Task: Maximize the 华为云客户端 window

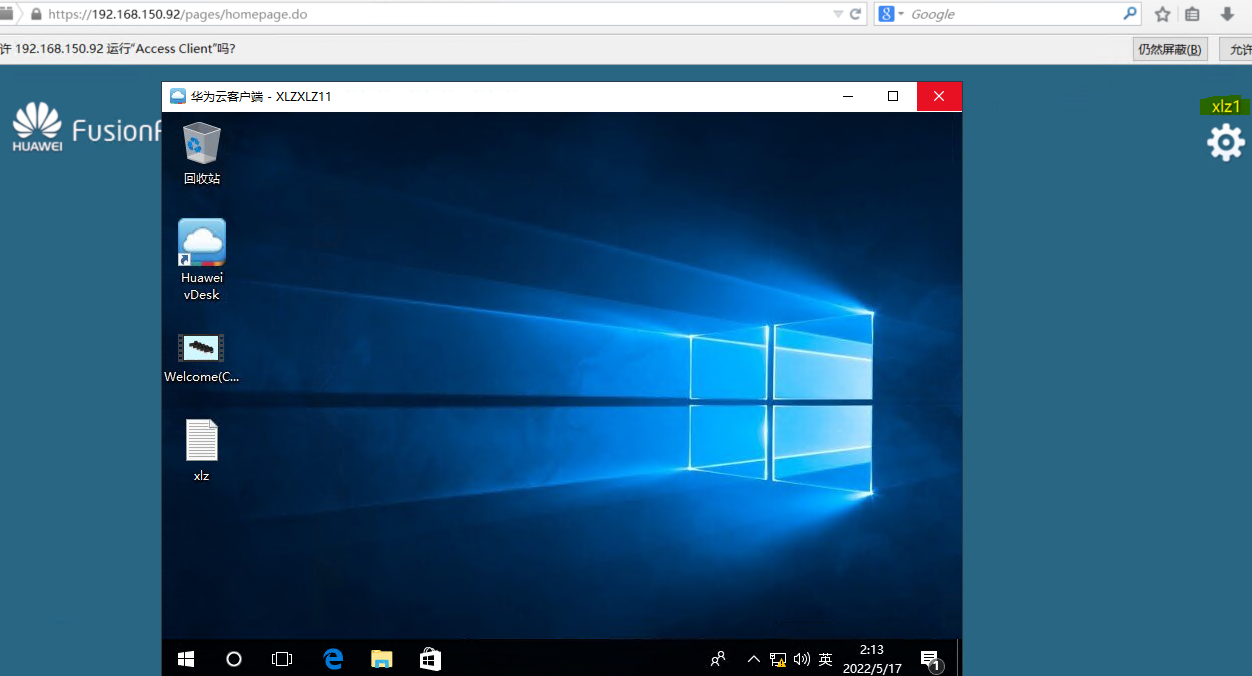Action: click(893, 96)
